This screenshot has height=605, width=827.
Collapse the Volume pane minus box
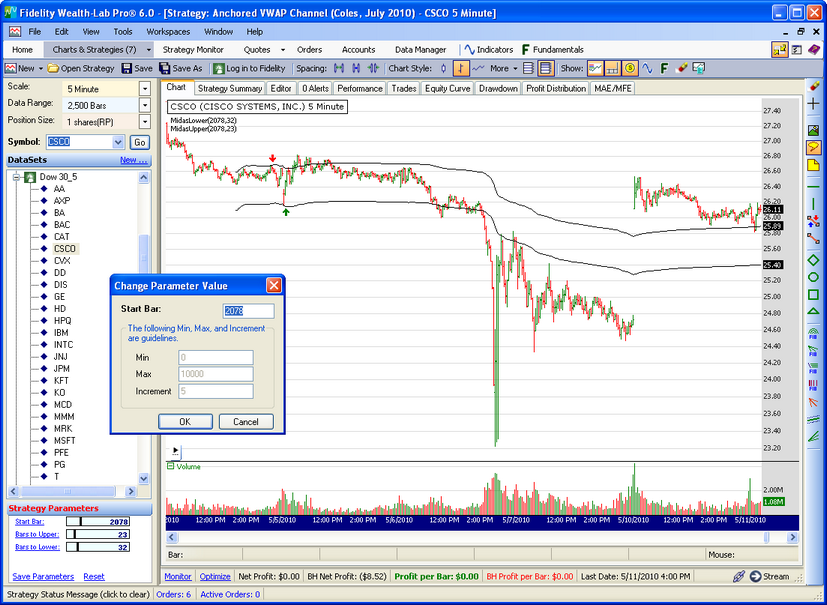[170, 466]
